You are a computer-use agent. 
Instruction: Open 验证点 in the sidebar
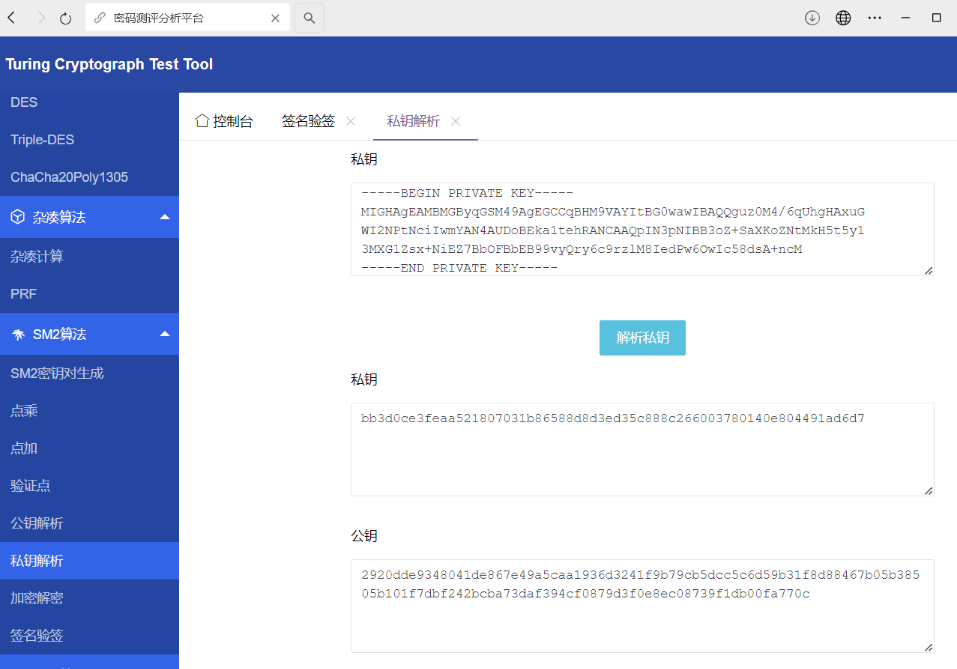click(x=89, y=486)
